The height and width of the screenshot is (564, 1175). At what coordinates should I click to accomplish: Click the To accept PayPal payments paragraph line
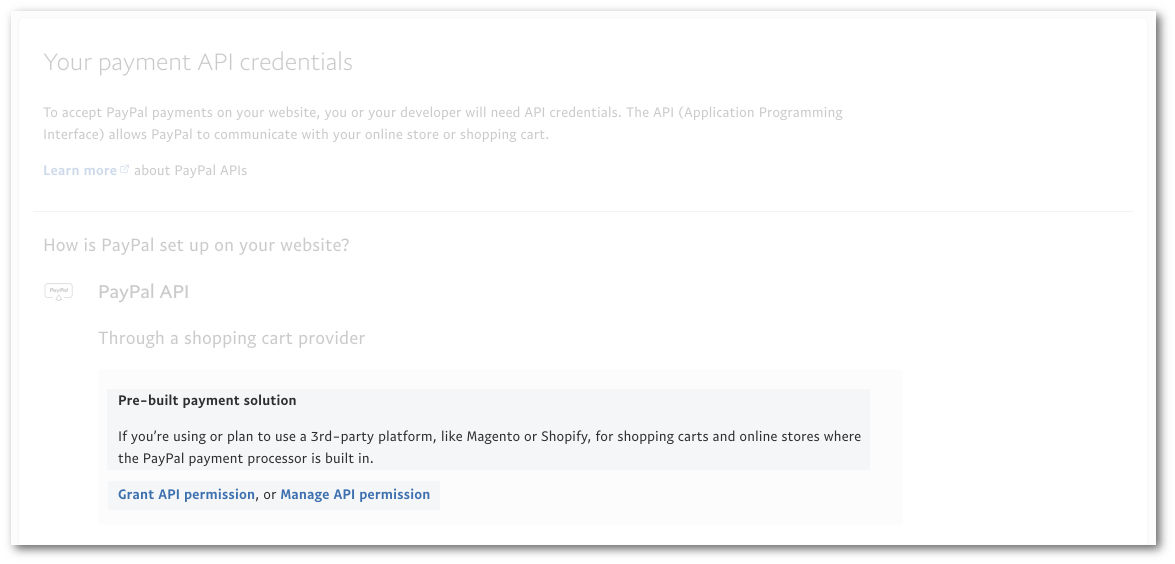(x=443, y=113)
